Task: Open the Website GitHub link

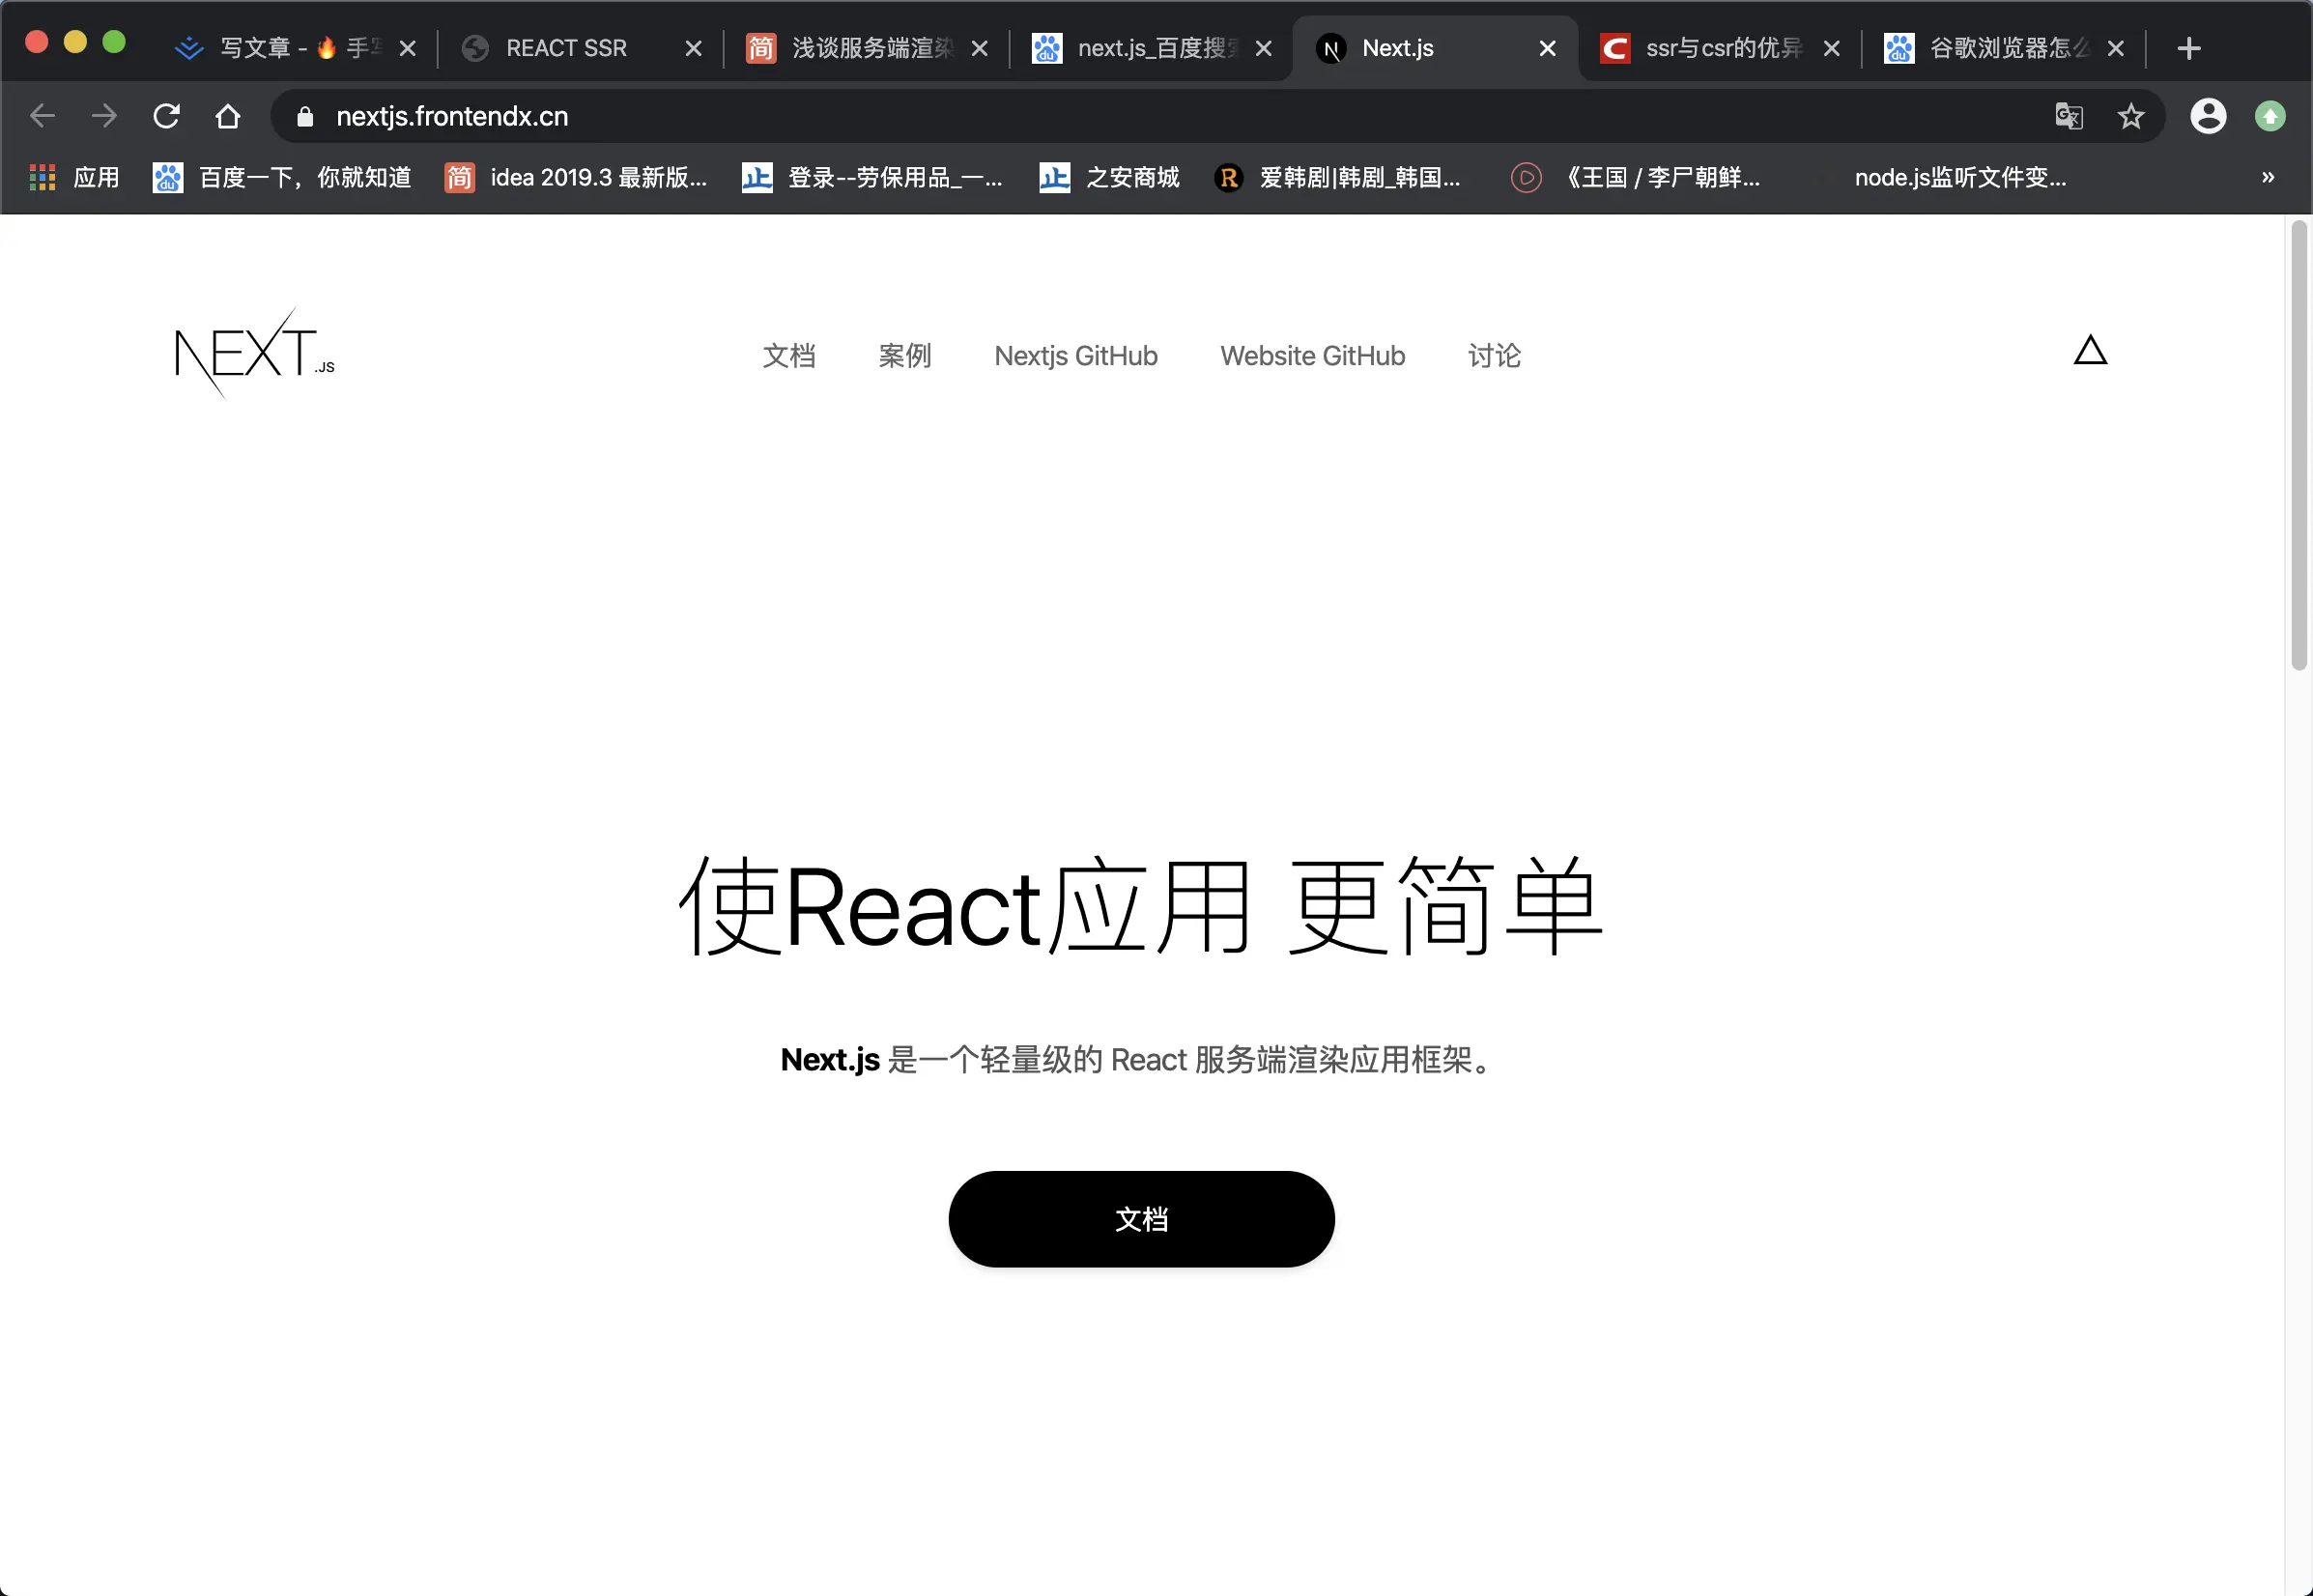Action: click(x=1312, y=356)
